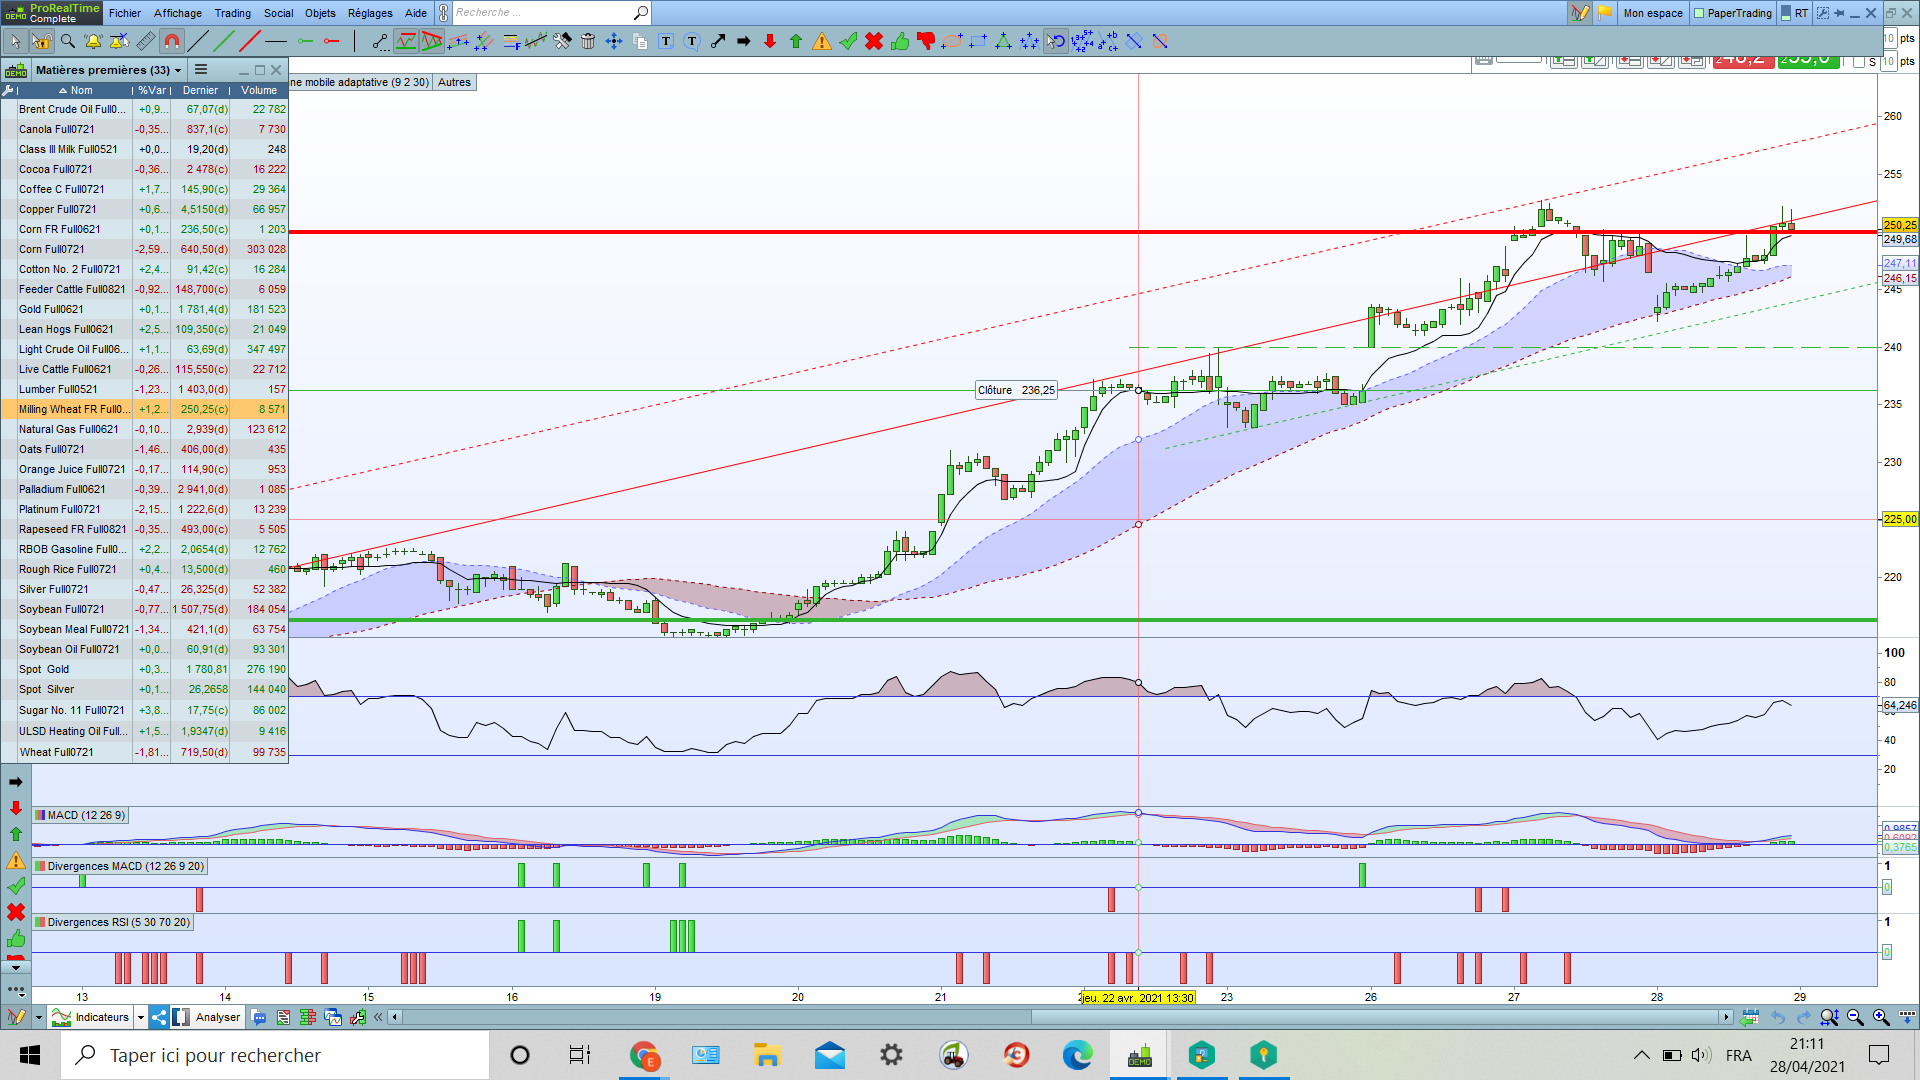
Task: Click the Mon espace button
Action: tap(1652, 13)
